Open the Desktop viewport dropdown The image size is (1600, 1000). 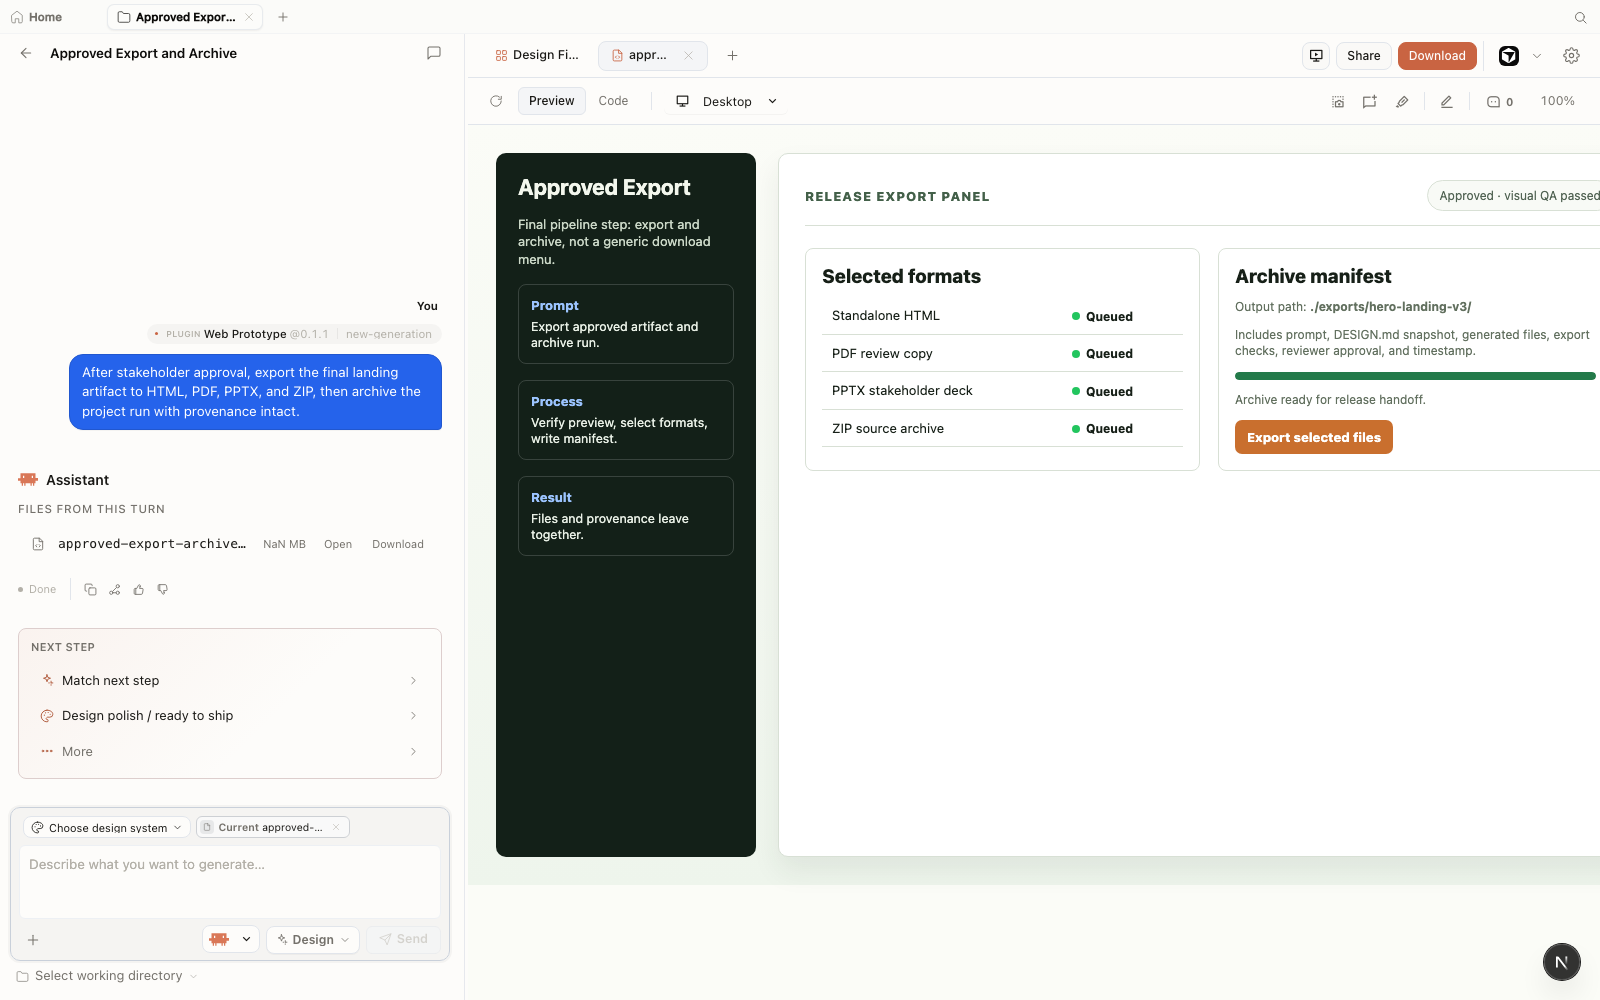tap(726, 101)
